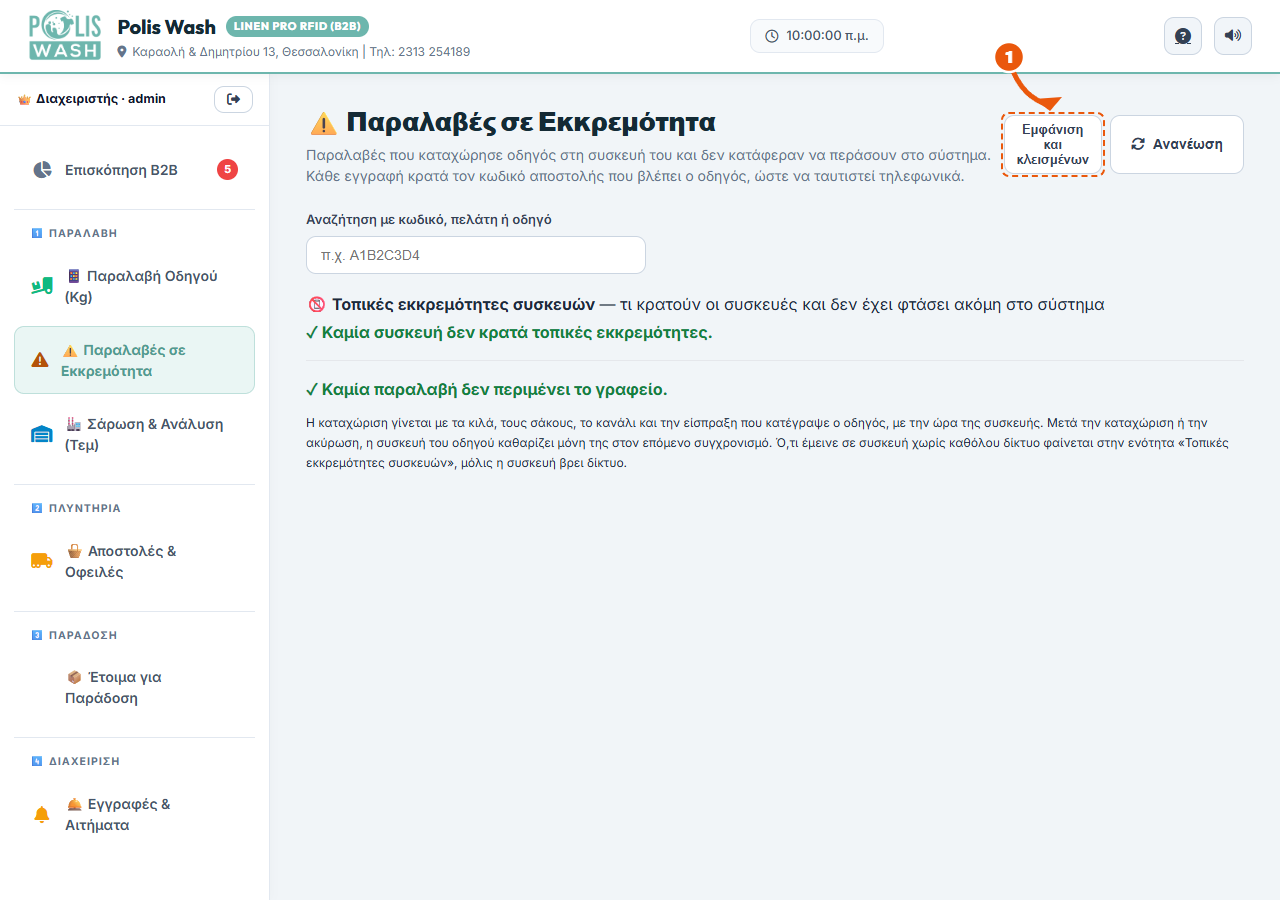Focus the search by code input field
Image resolution: width=1280 pixels, height=900 pixels.
(476, 255)
